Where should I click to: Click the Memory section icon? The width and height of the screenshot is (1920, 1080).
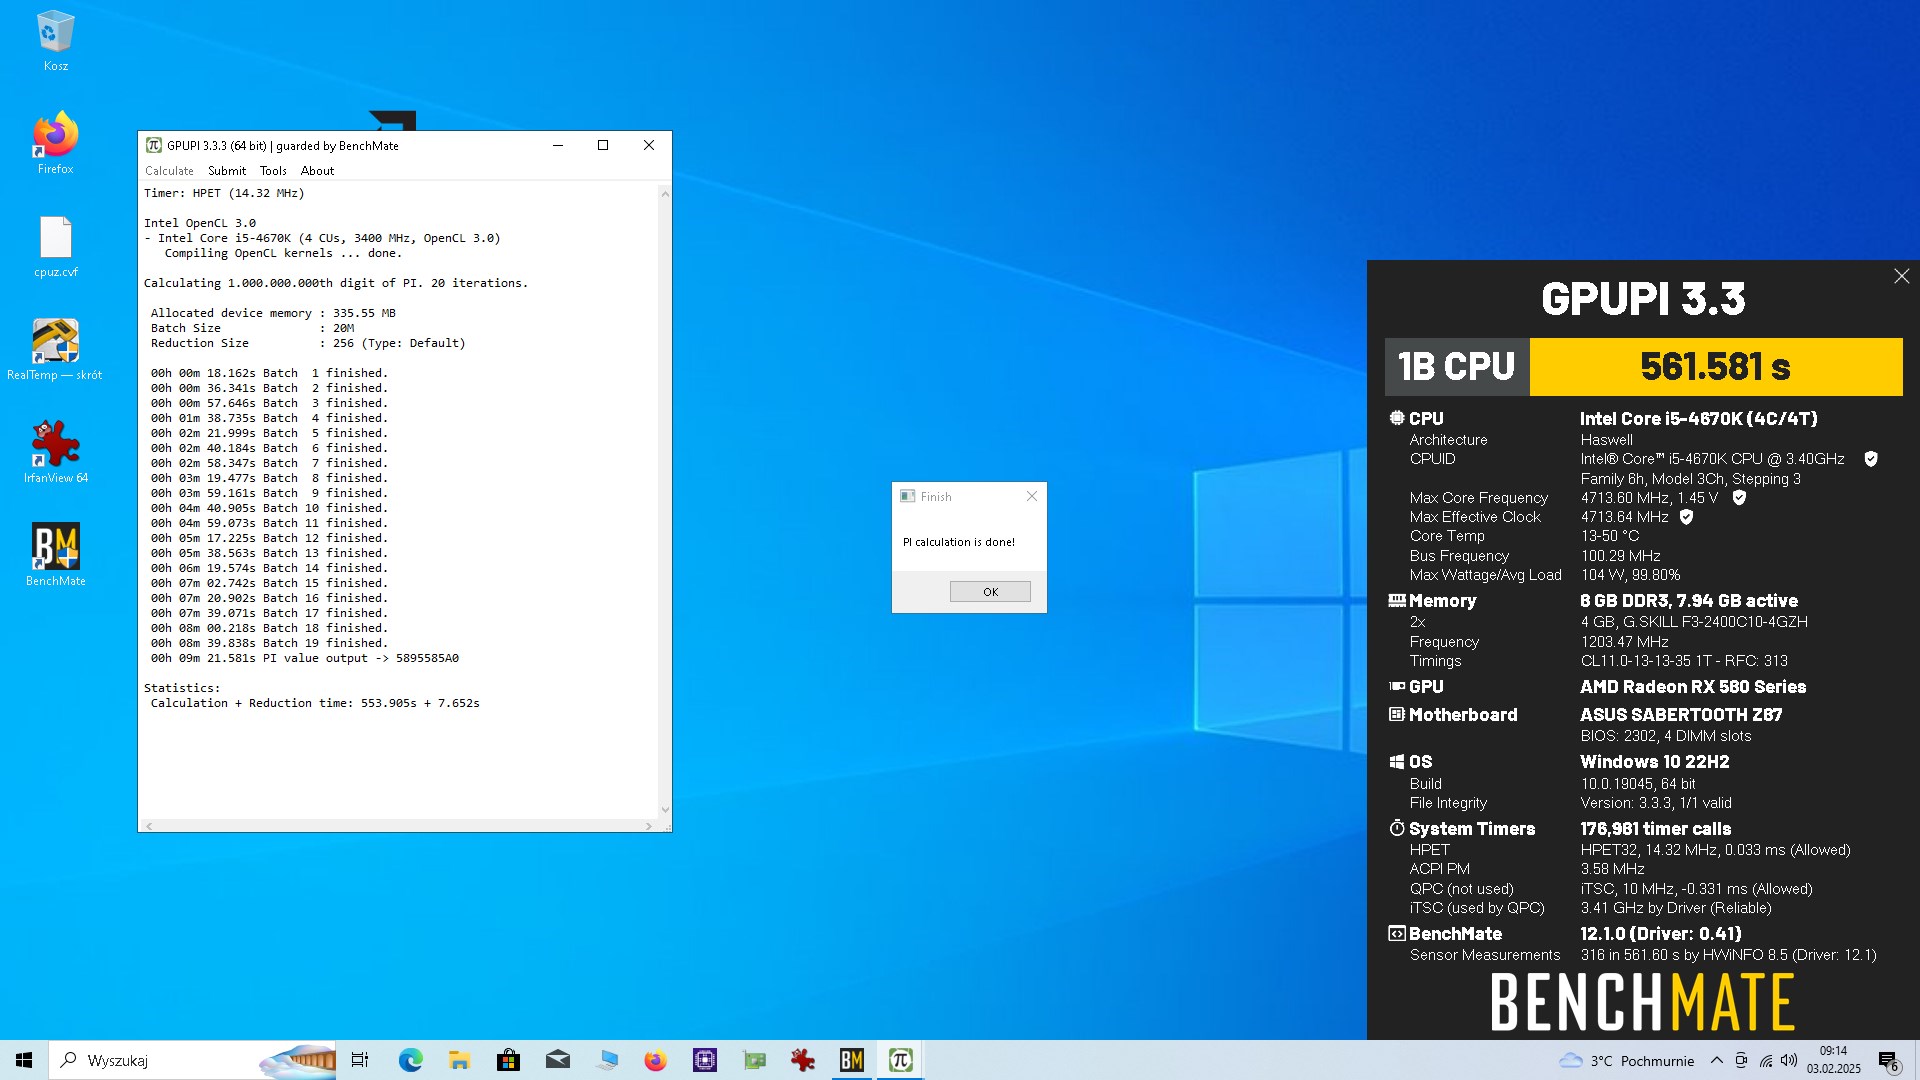point(1396,601)
